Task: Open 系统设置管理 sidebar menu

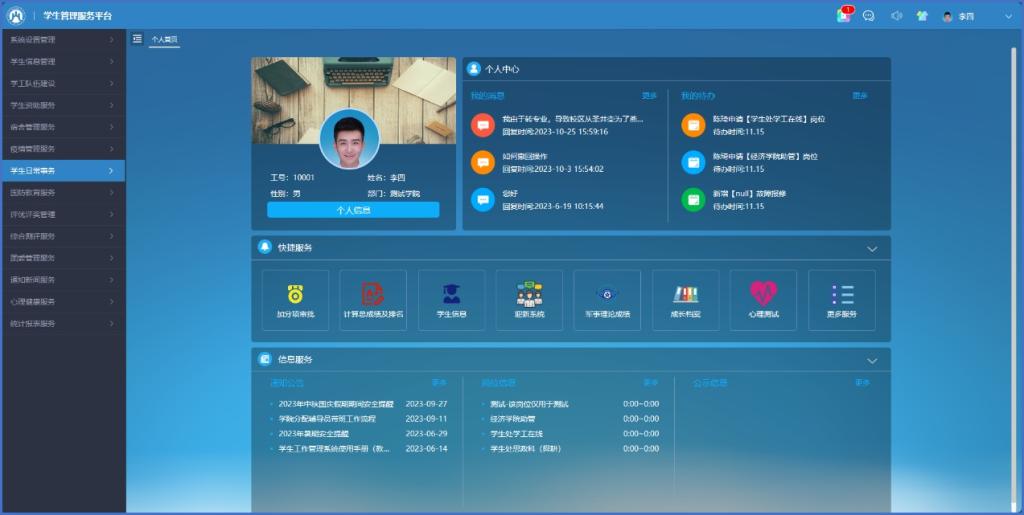Action: [x=62, y=40]
